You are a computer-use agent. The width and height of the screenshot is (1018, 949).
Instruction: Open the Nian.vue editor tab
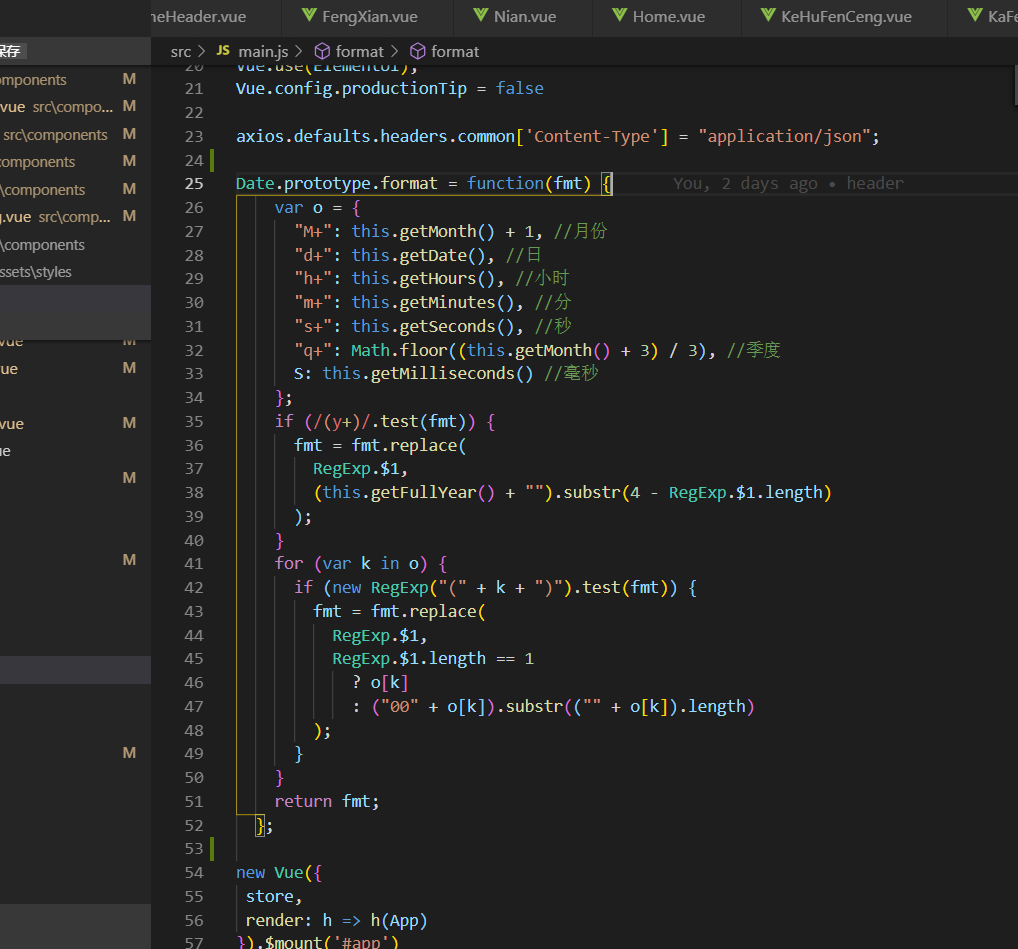523,17
